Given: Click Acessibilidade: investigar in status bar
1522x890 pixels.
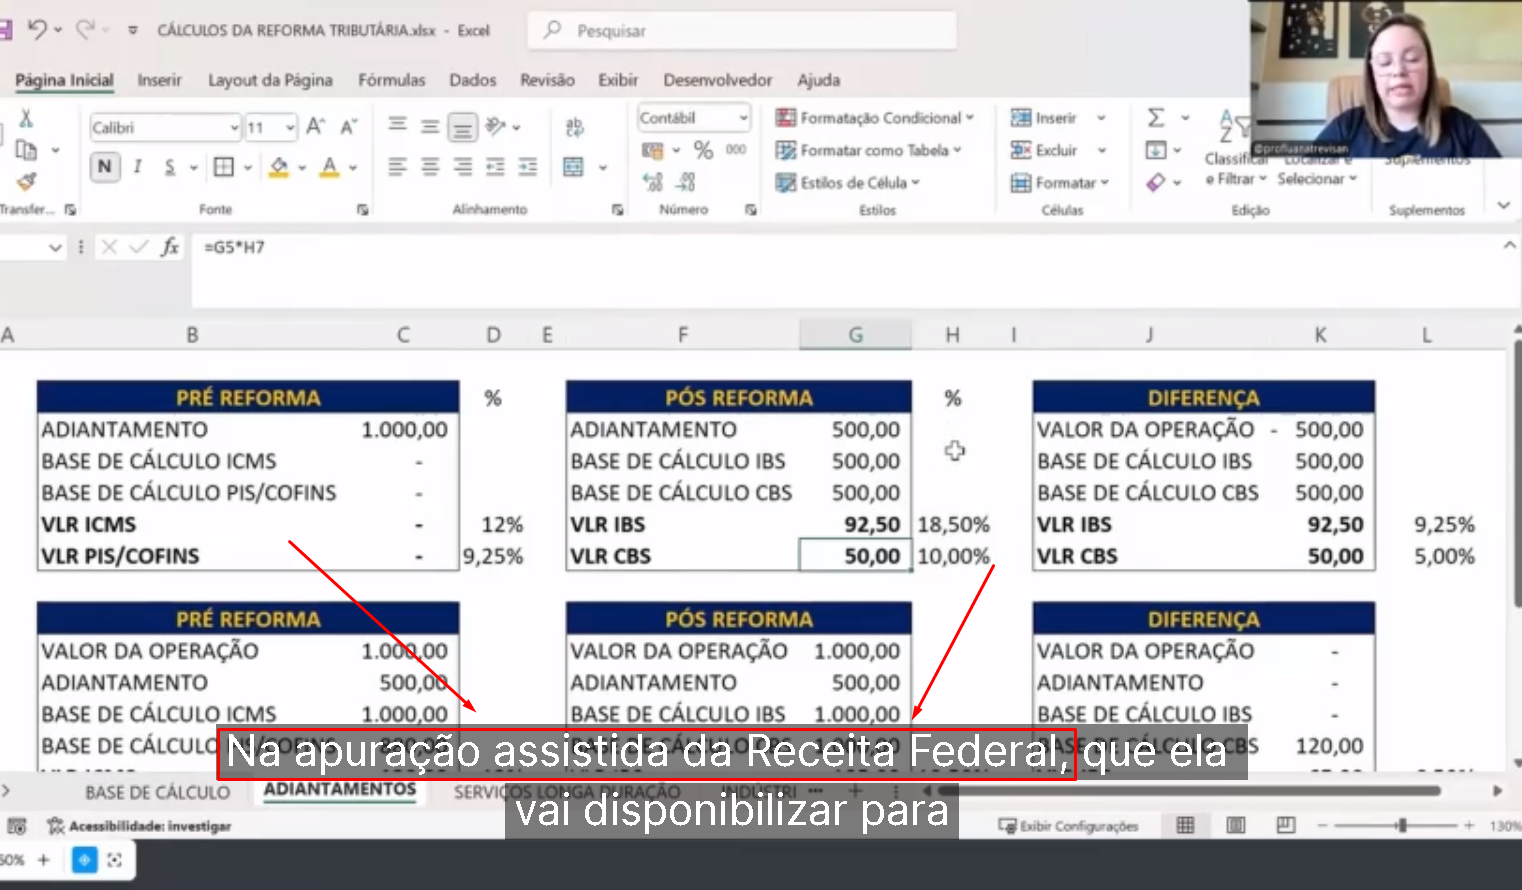Looking at the screenshot, I should (139, 826).
